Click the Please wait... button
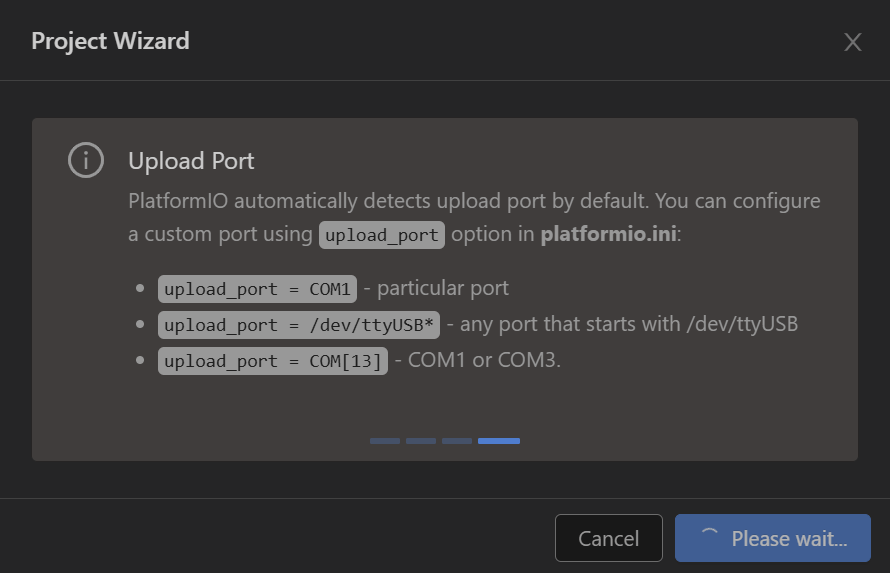The height and width of the screenshot is (573, 890). click(773, 538)
